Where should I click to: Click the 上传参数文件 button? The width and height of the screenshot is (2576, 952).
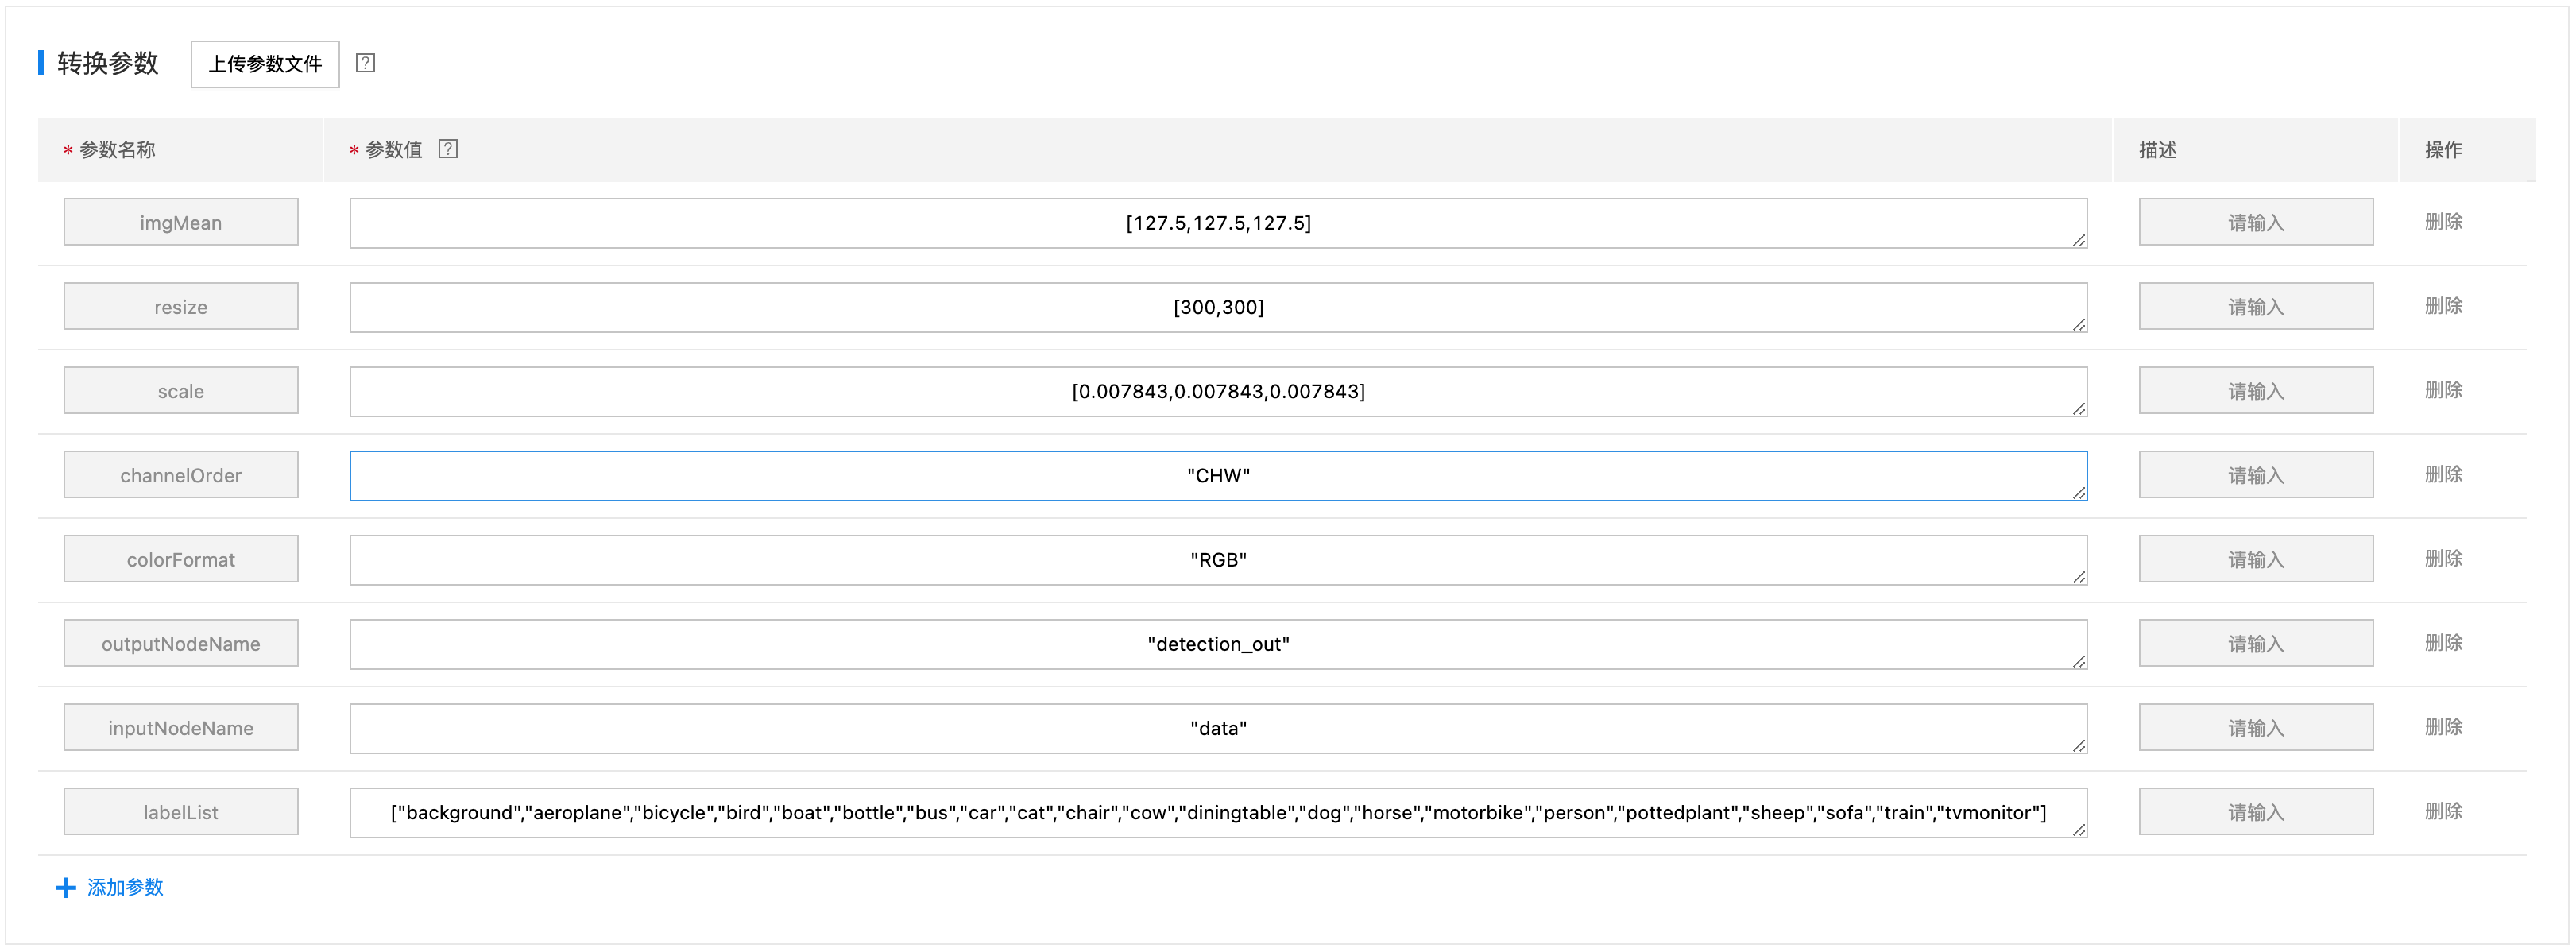[x=265, y=64]
